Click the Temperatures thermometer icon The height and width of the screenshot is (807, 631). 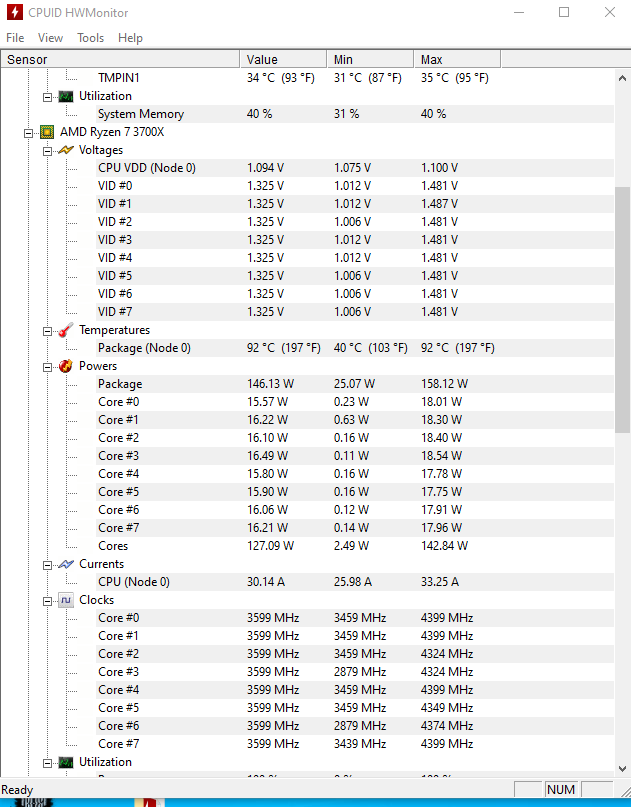[x=66, y=330]
